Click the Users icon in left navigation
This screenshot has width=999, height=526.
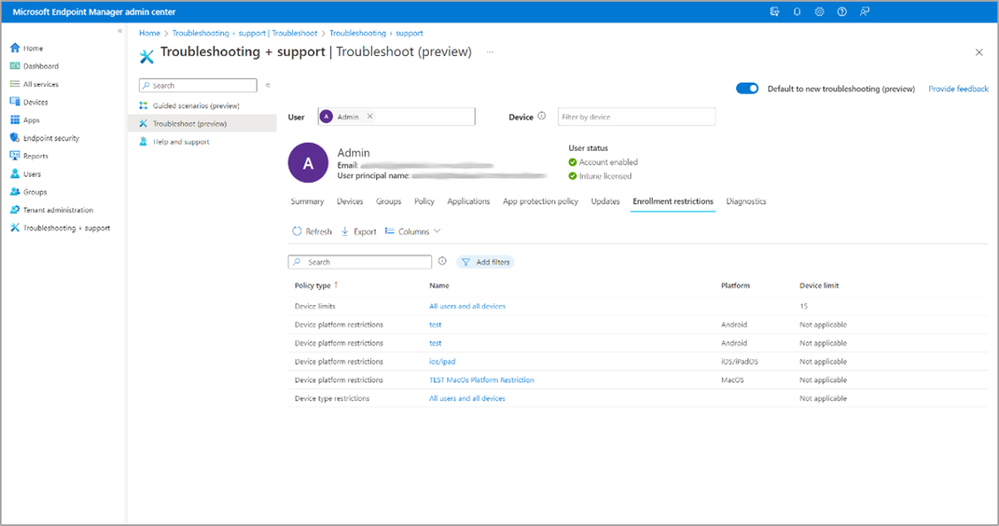[15, 173]
